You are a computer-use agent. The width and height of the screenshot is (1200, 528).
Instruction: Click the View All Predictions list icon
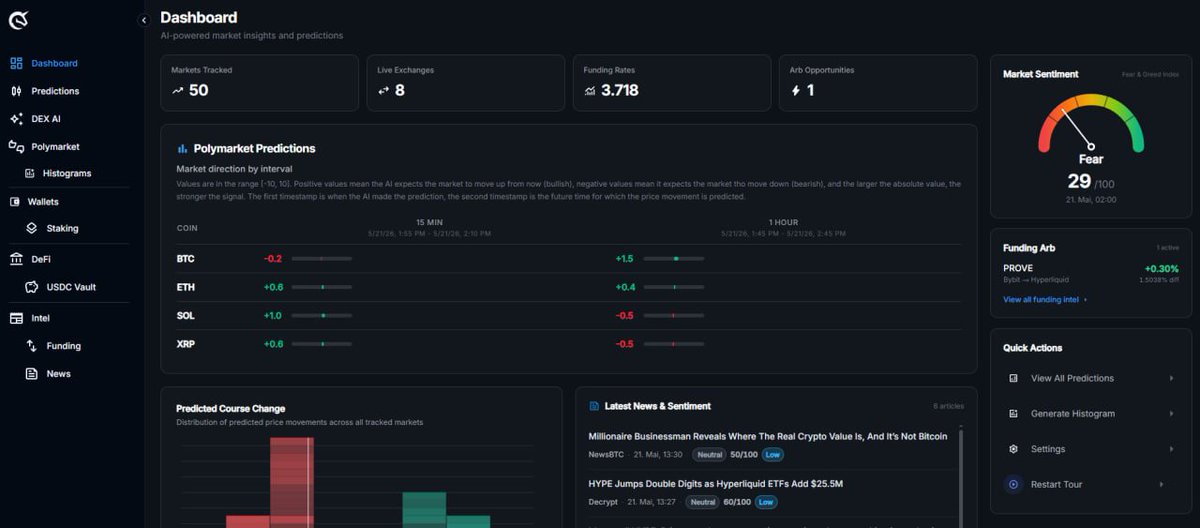[1013, 378]
